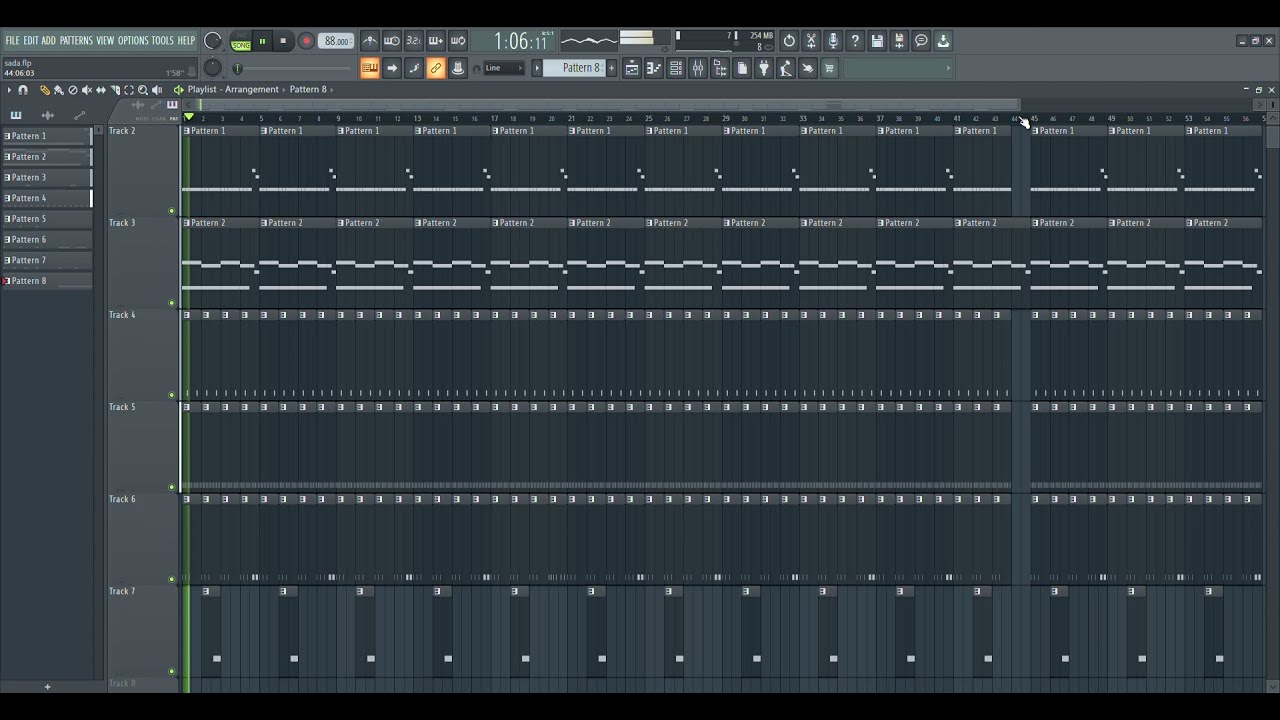Toggle the metronome icon
Viewport: 1280px width, 720px height.
point(370,41)
